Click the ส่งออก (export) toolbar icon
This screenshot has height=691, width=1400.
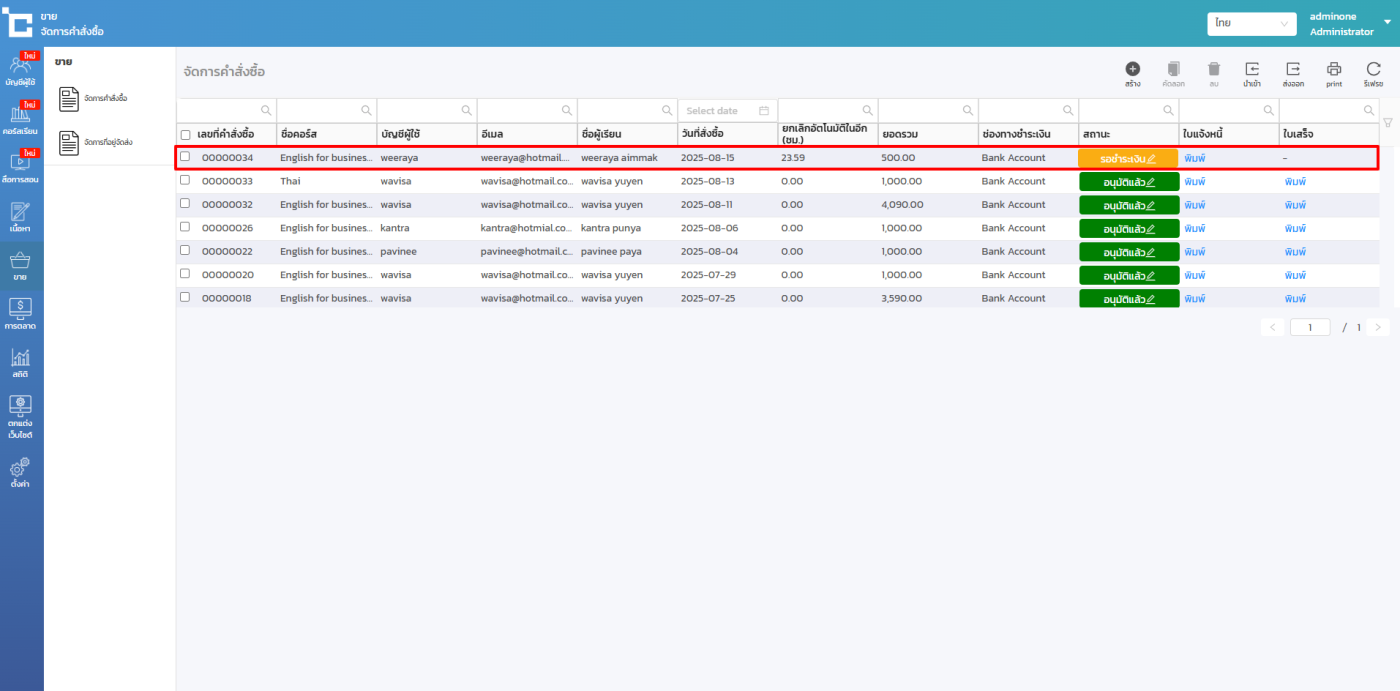(x=1293, y=69)
